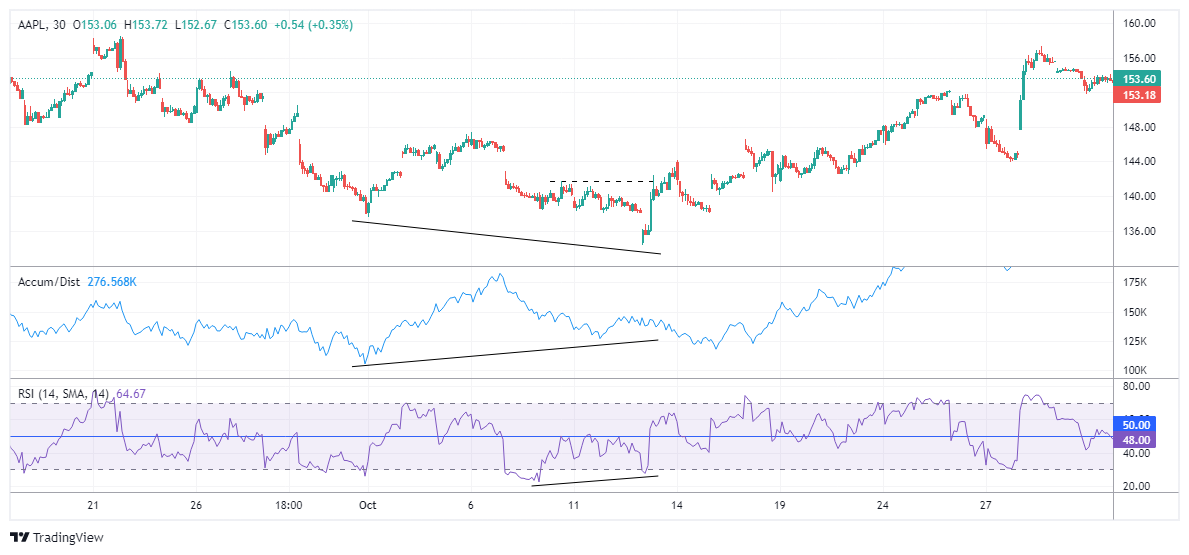The image size is (1189, 555).
Task: Click the 27 date on time axis
Action: [x=985, y=506]
